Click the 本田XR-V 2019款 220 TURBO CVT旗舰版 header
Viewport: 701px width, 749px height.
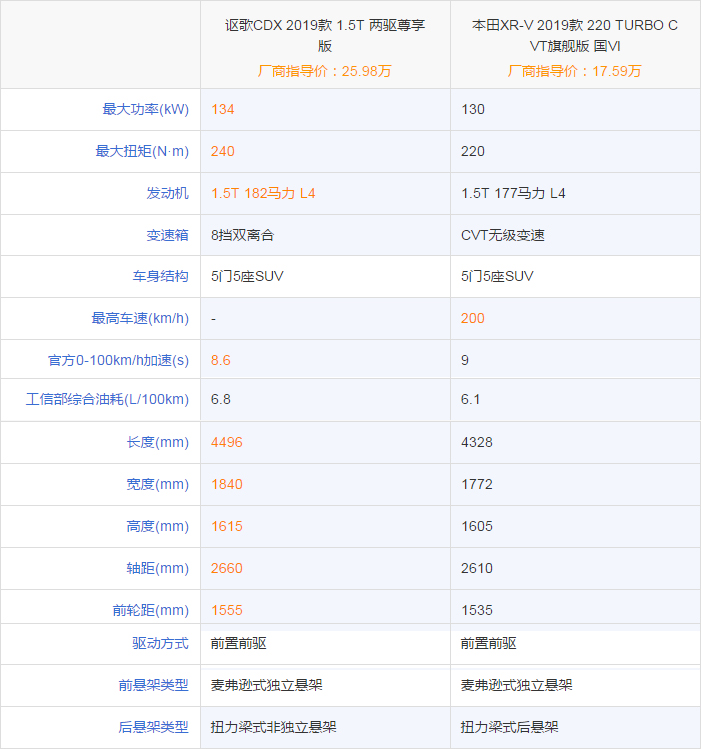[x=575, y=35]
